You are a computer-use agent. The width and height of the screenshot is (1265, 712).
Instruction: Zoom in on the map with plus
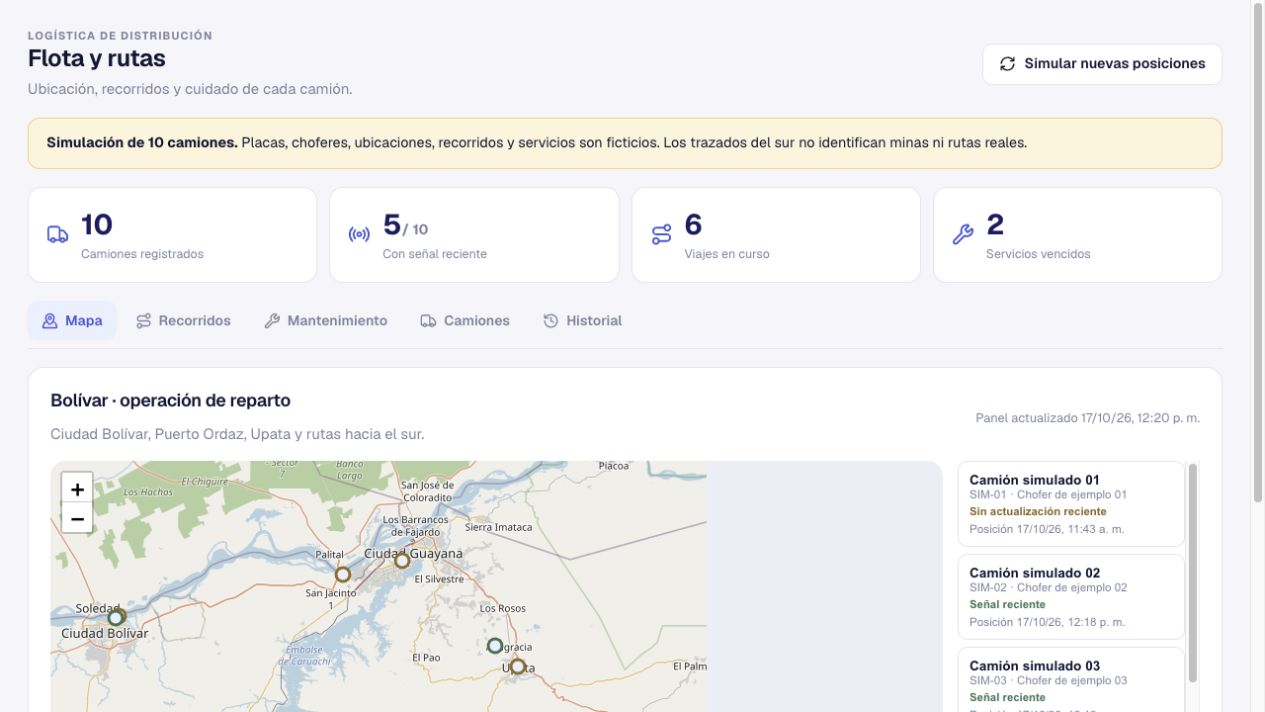[x=77, y=489]
